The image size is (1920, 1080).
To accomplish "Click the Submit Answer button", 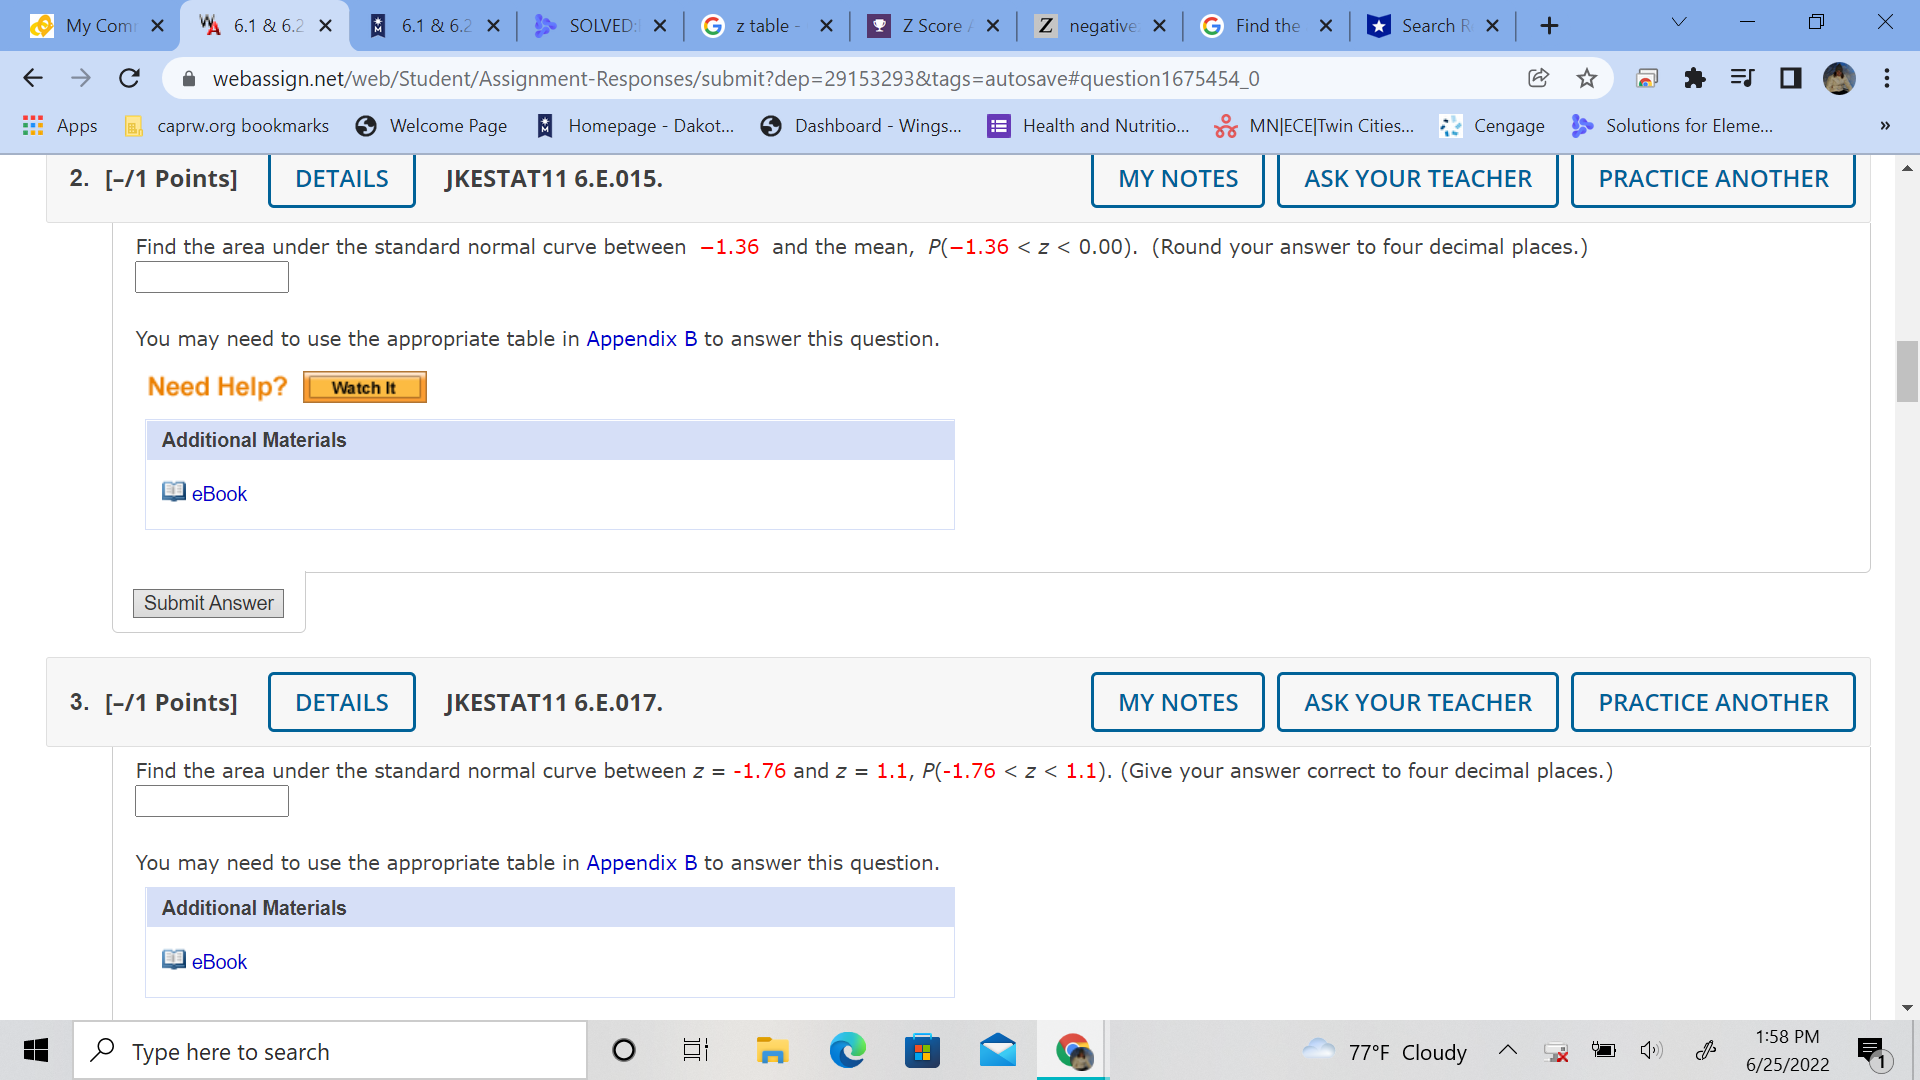I will coord(208,603).
